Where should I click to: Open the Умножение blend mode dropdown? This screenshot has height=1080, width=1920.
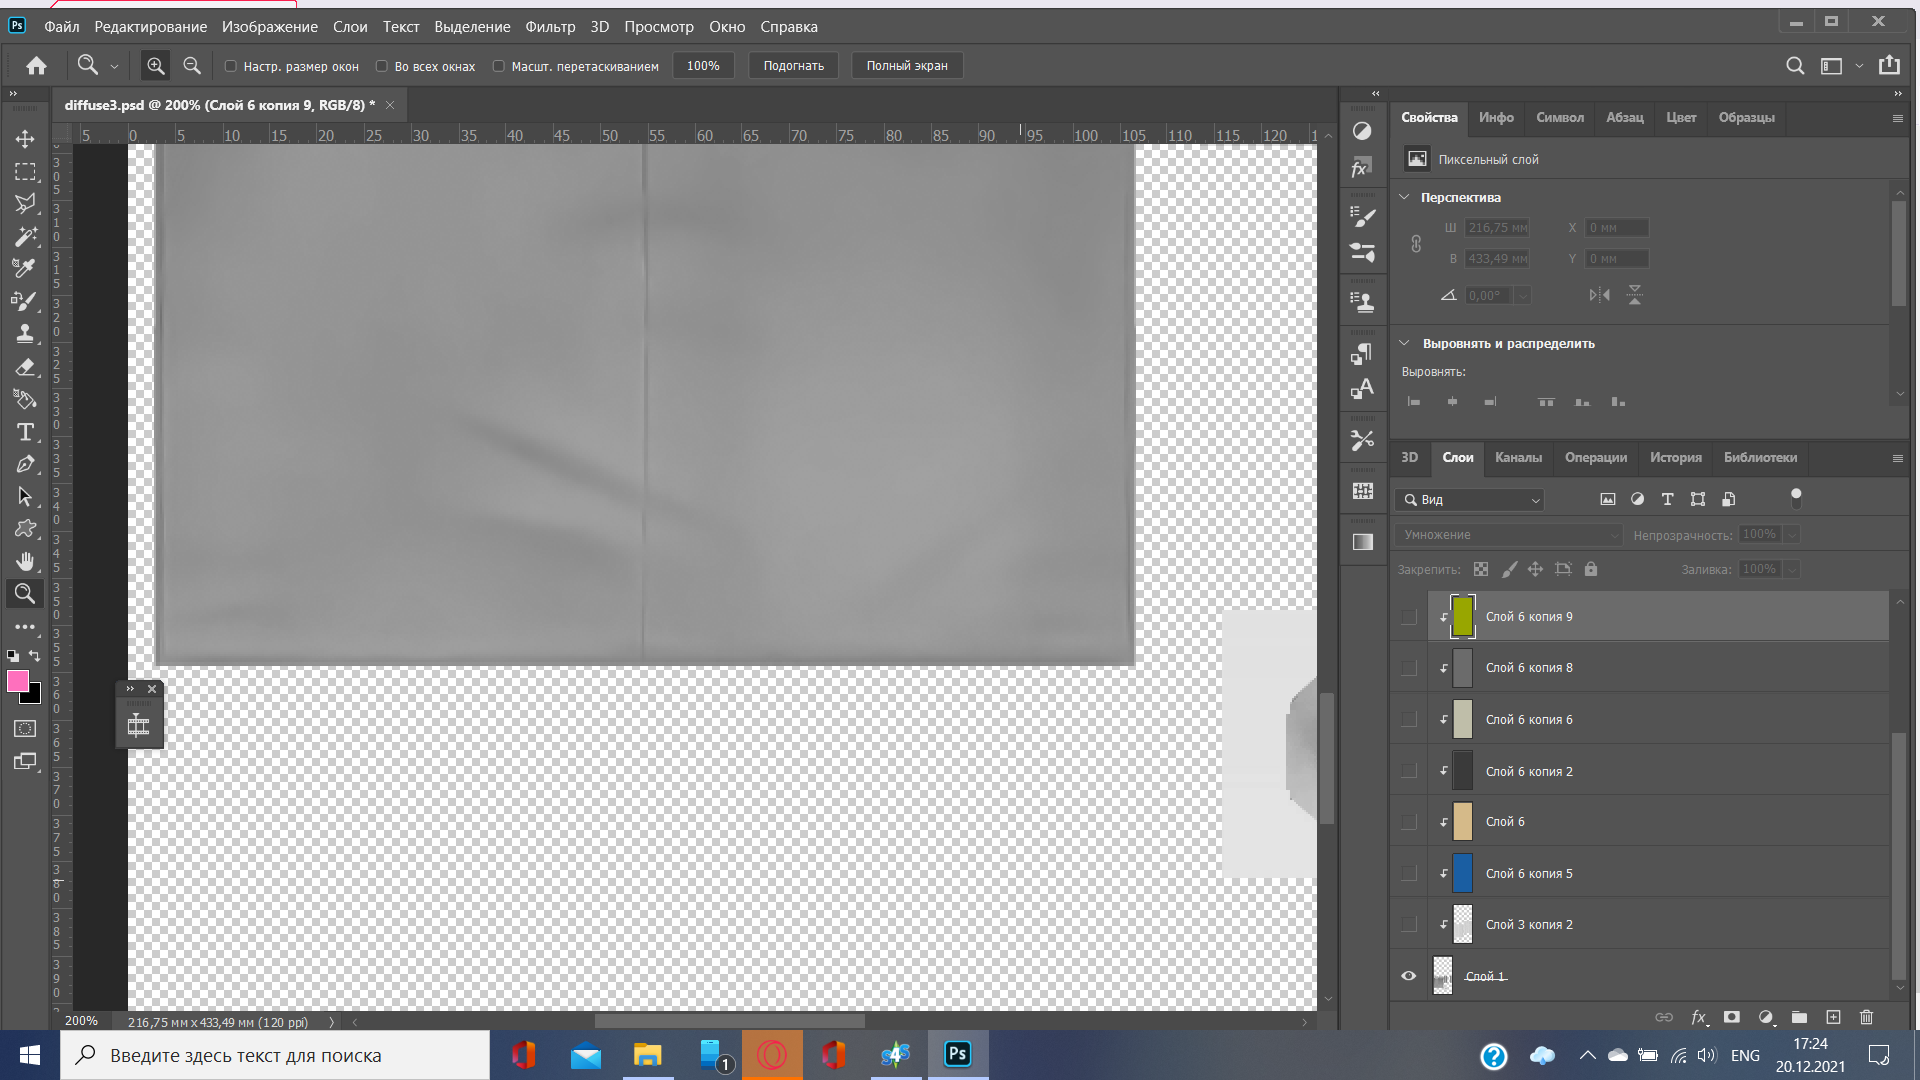[1508, 535]
